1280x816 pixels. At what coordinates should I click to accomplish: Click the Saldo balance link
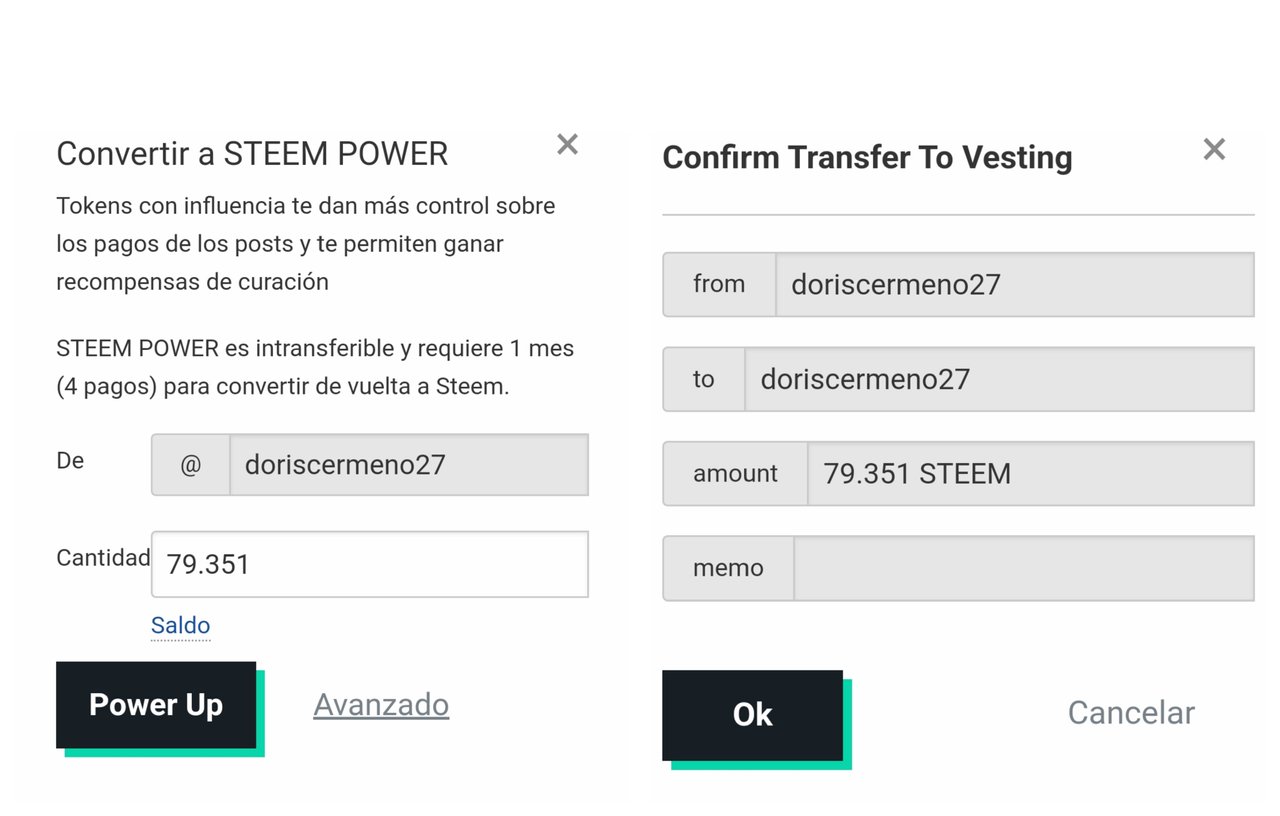coord(180,626)
